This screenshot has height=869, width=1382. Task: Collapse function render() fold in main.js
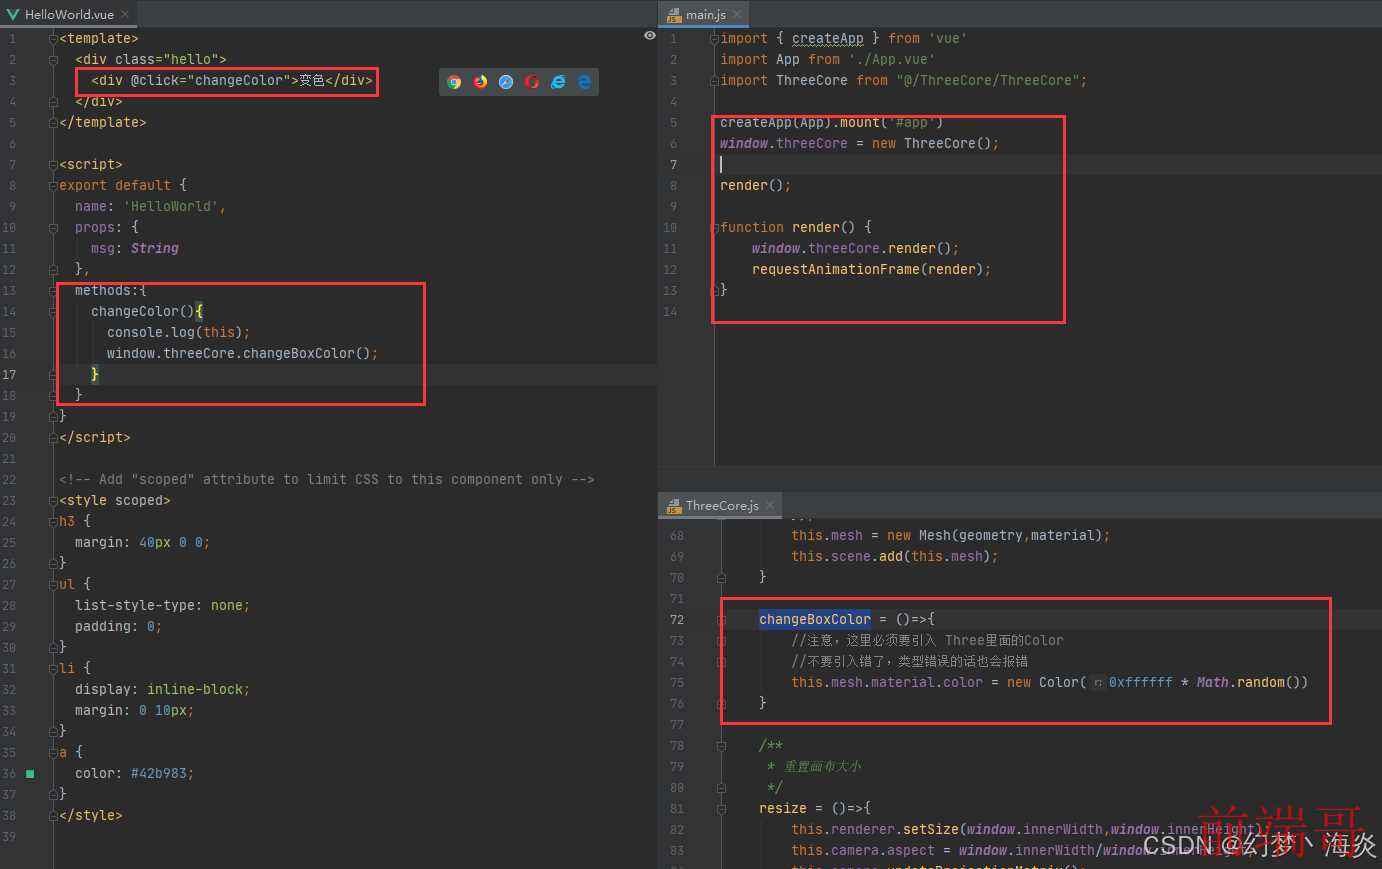tap(714, 227)
